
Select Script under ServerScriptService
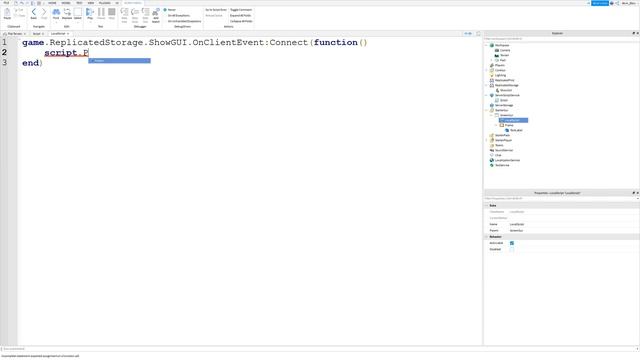tap(504, 100)
